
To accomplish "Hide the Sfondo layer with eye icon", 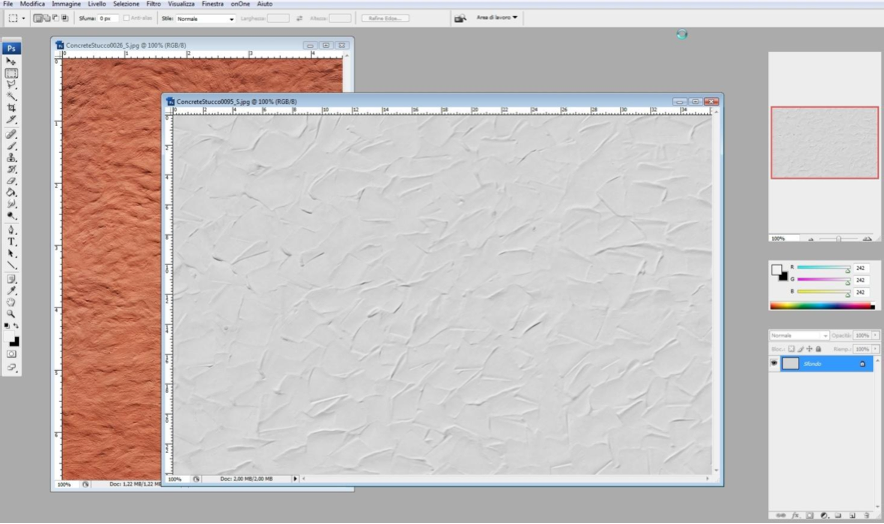I will [774, 364].
